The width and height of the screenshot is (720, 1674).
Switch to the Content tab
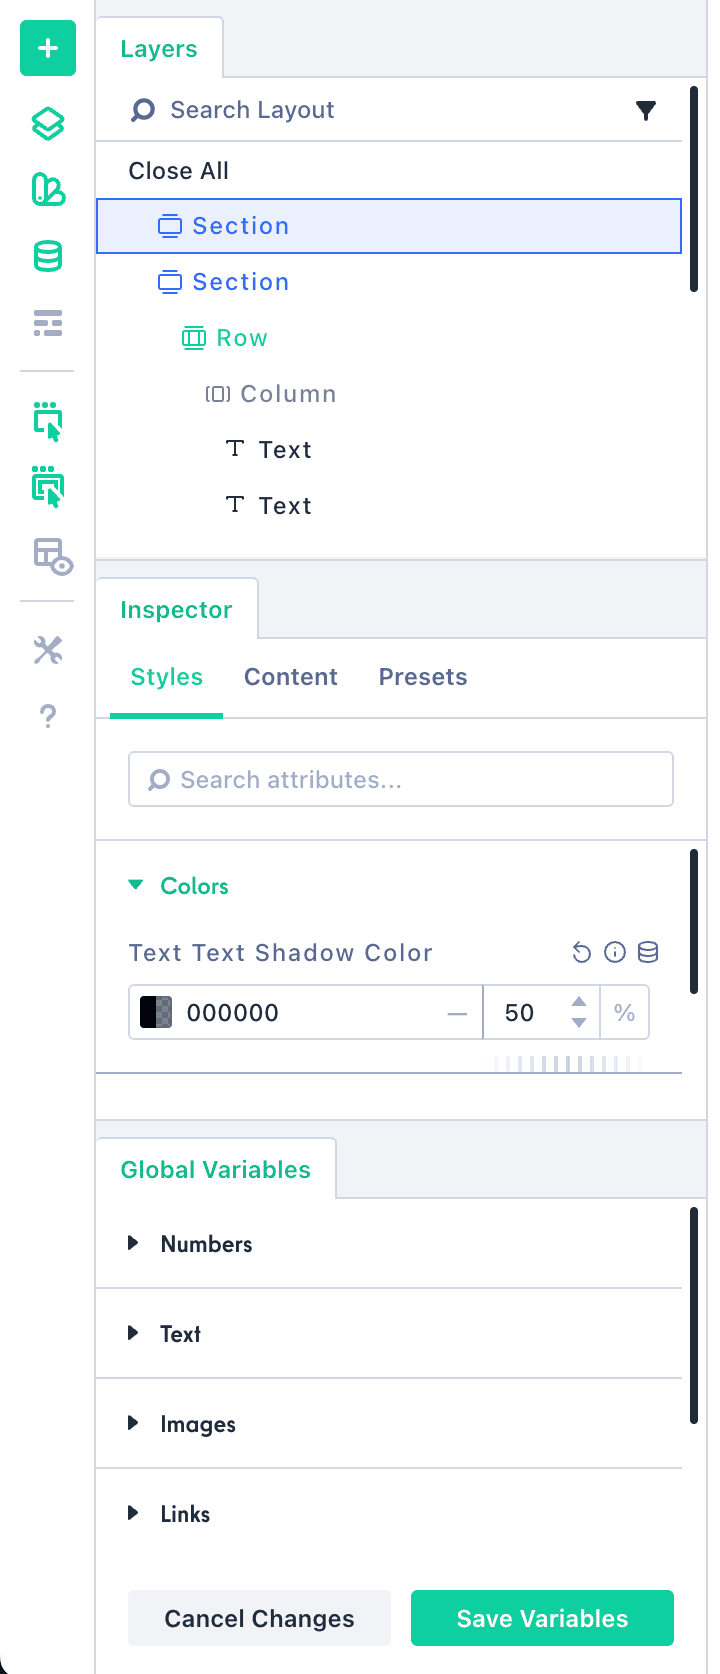(x=291, y=677)
